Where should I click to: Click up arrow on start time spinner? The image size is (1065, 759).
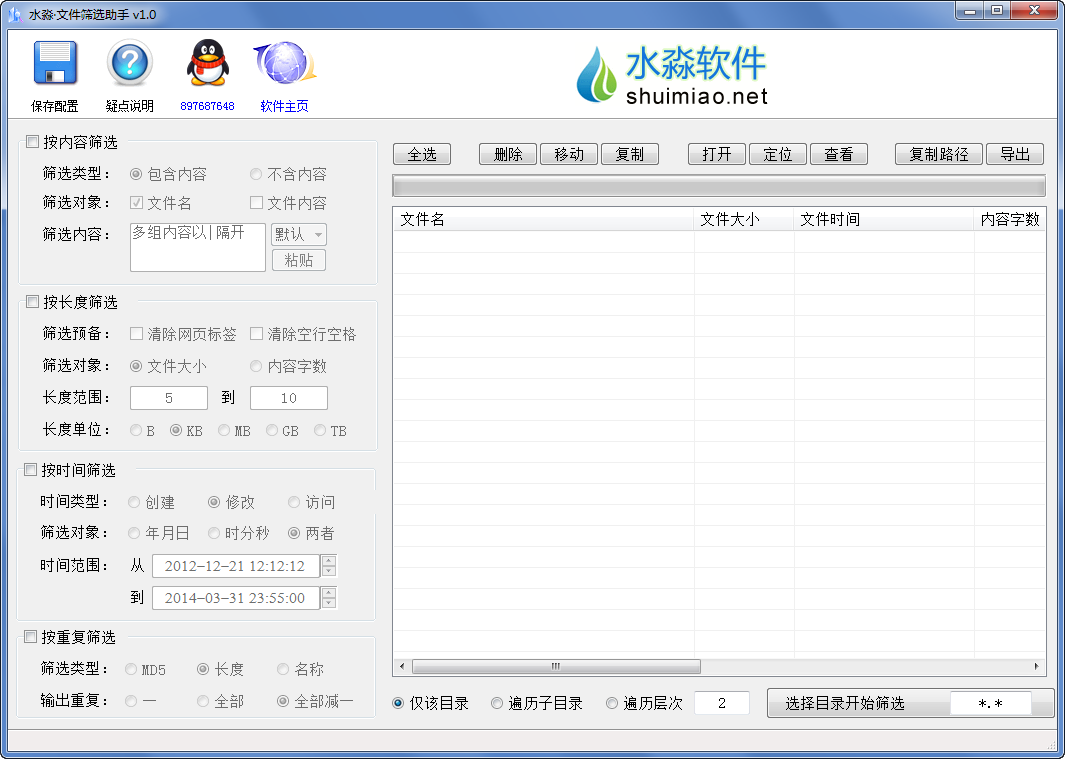(x=329, y=561)
